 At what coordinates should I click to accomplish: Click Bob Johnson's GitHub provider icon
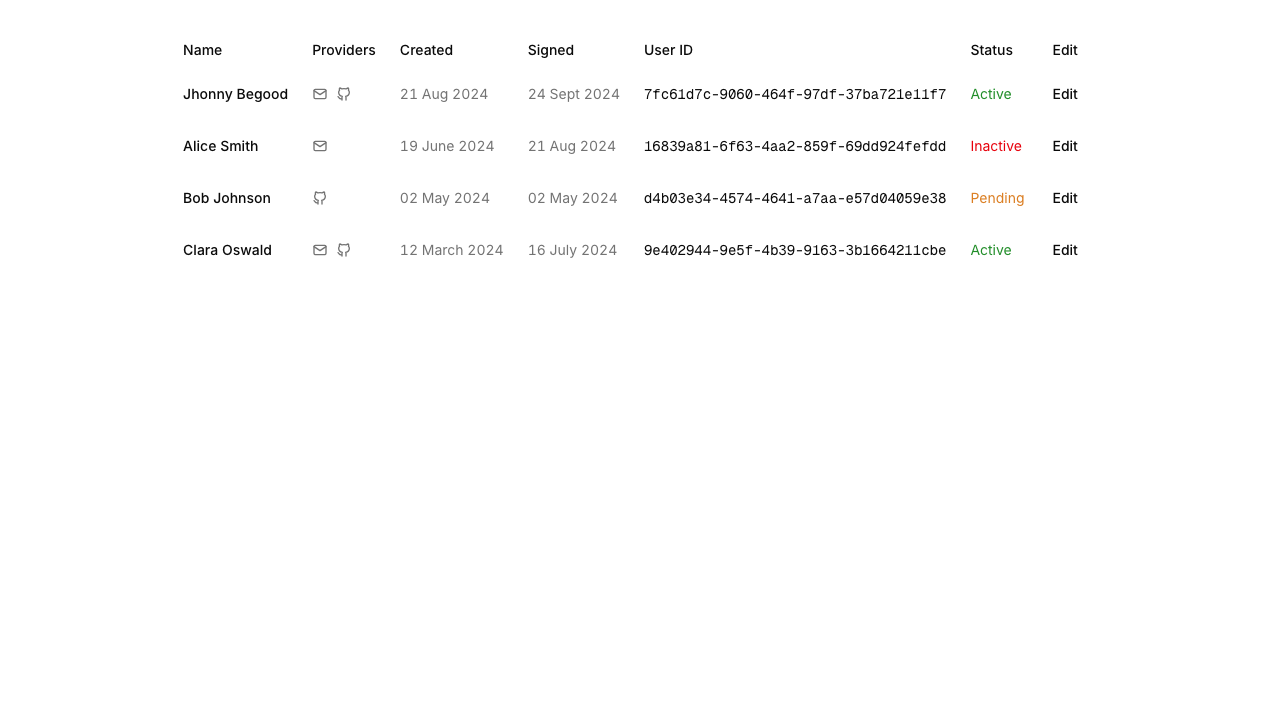(320, 198)
